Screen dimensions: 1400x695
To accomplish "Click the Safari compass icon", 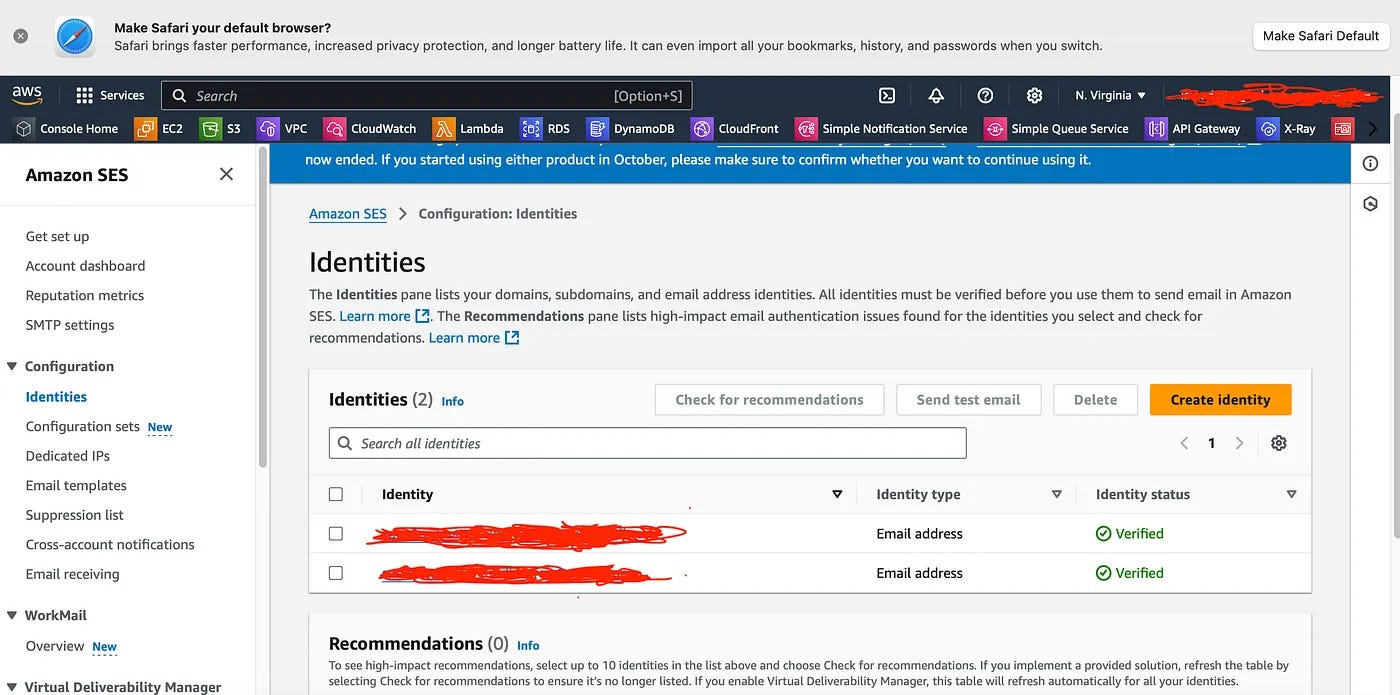I will coord(75,36).
